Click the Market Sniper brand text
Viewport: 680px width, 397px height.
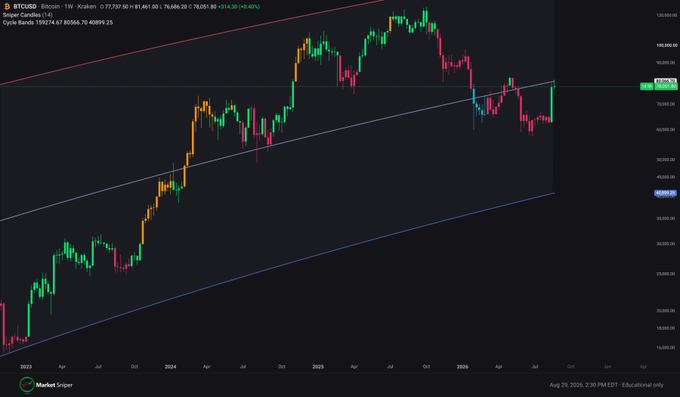click(54, 385)
